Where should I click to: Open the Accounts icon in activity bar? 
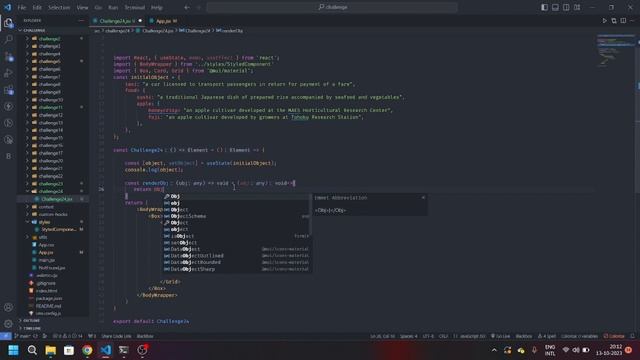9,307
